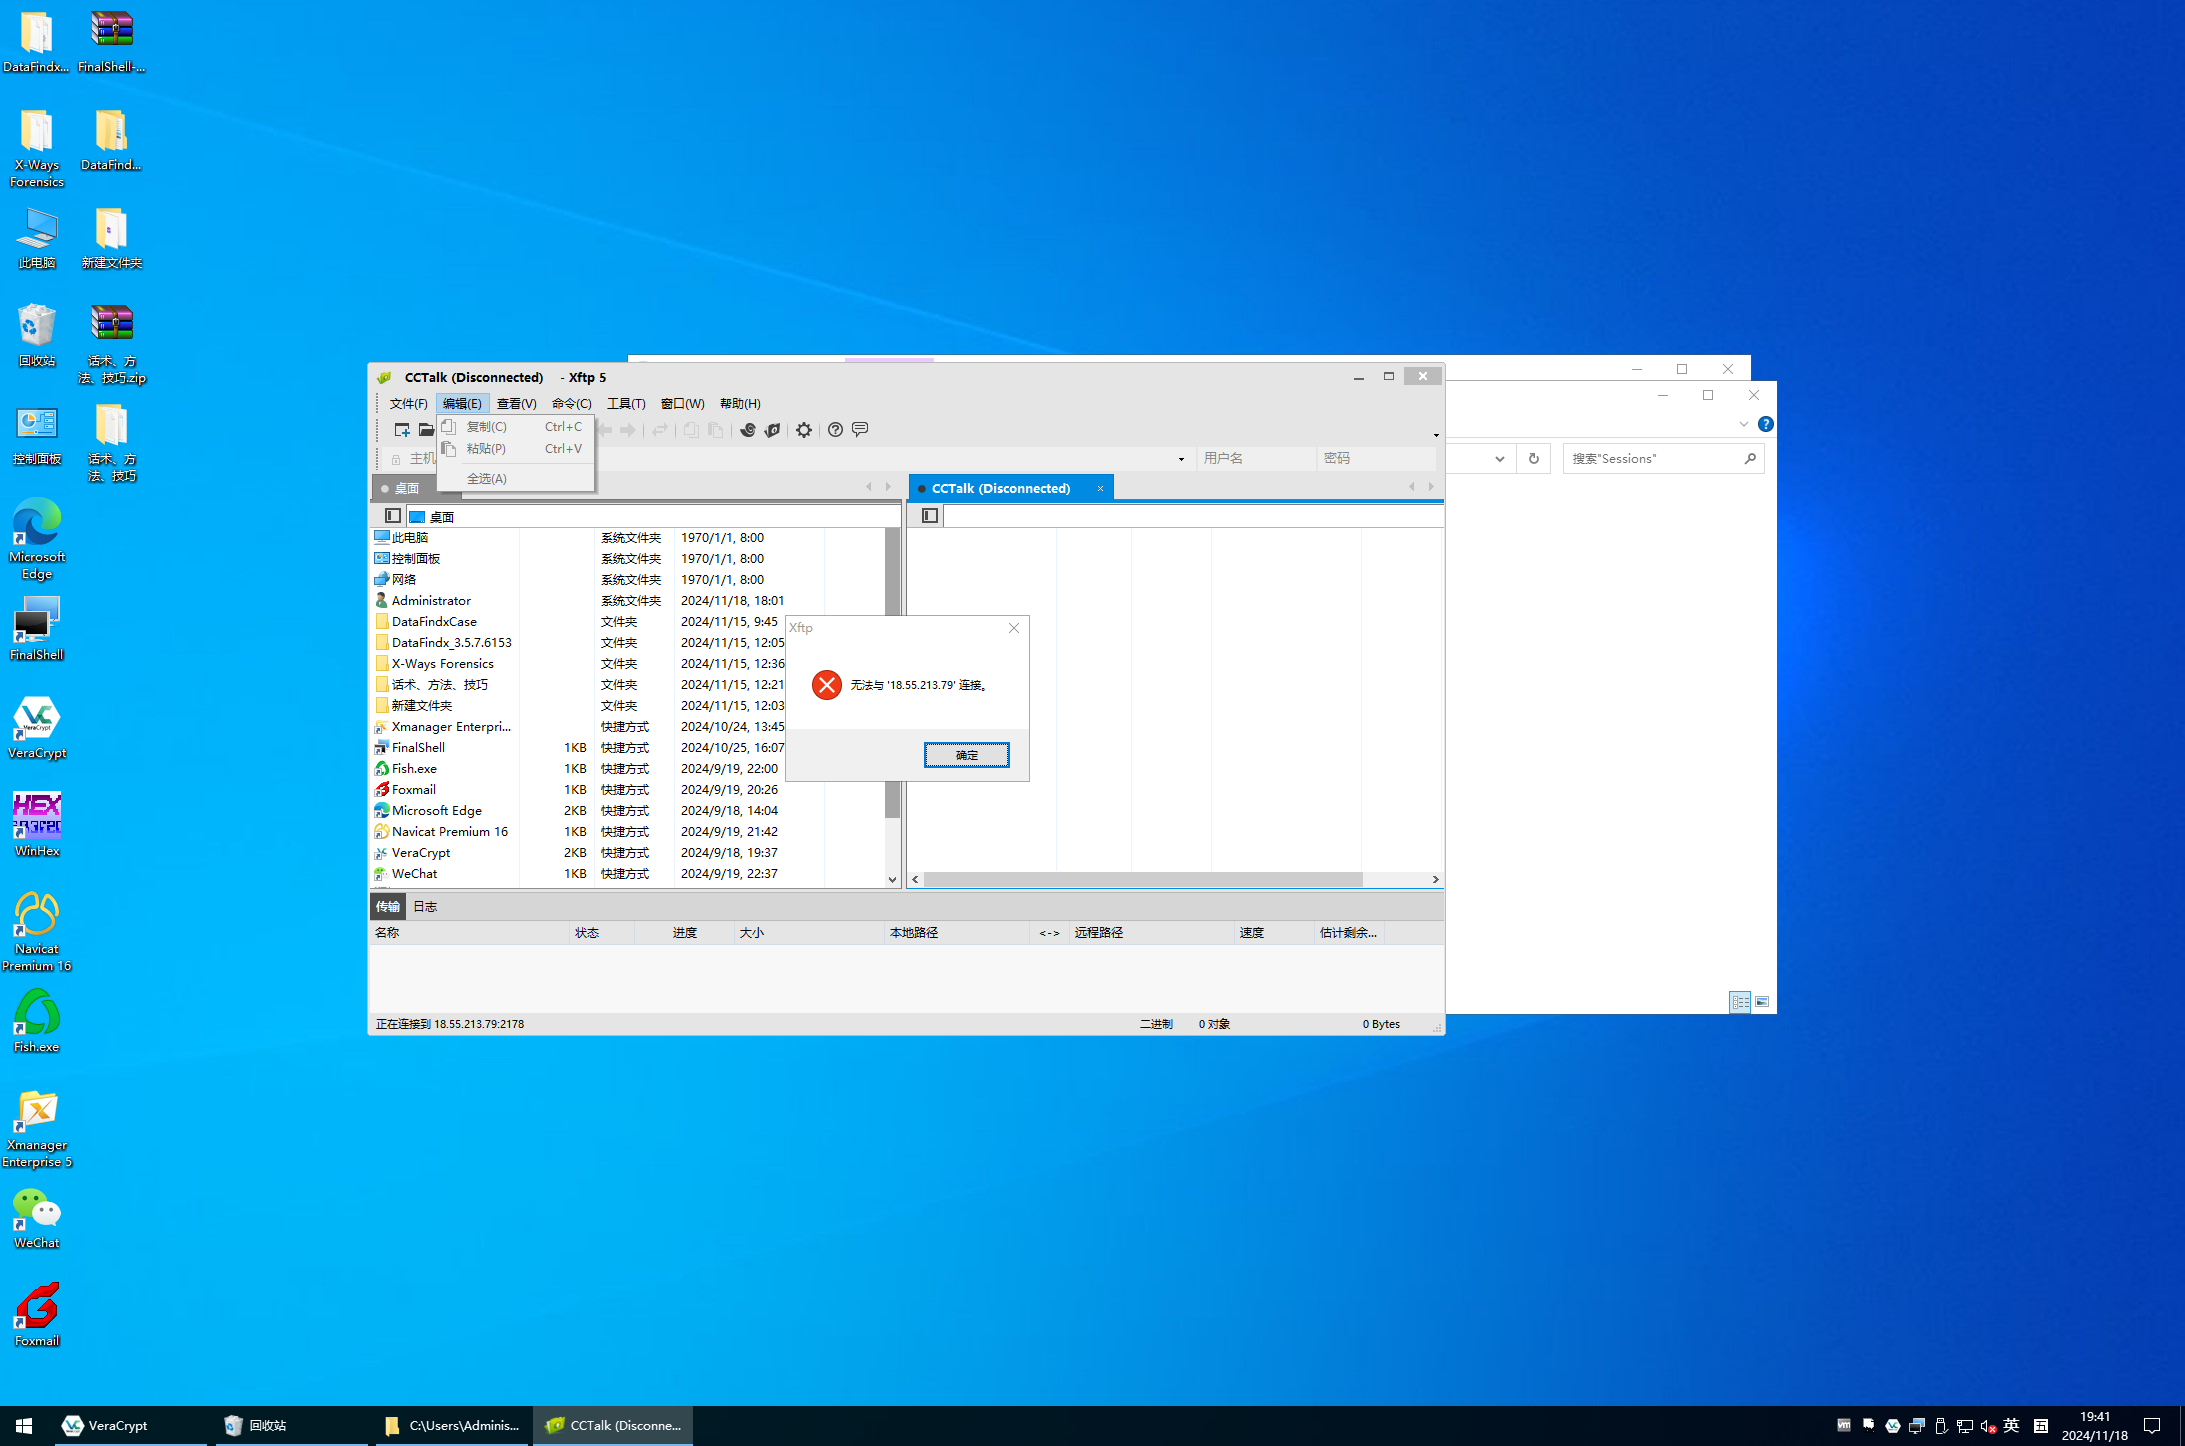
Task: Toggle folder tree panel in local pane
Action: click(393, 516)
